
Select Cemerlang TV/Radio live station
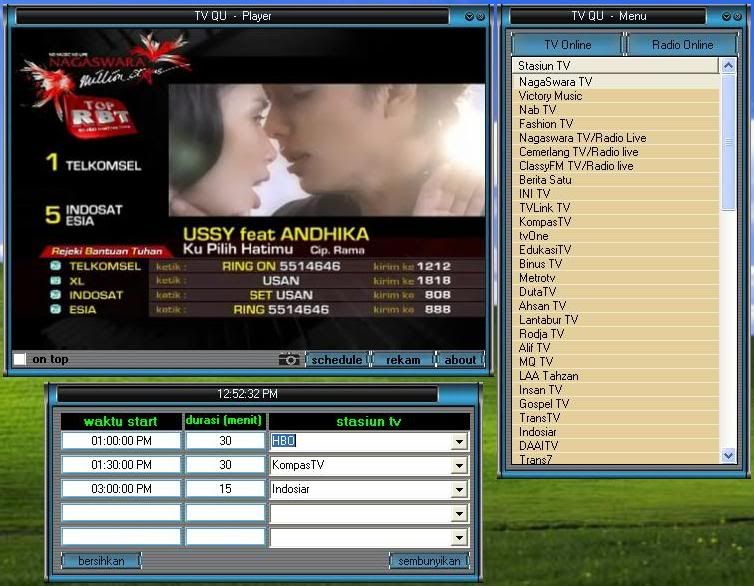click(616, 152)
